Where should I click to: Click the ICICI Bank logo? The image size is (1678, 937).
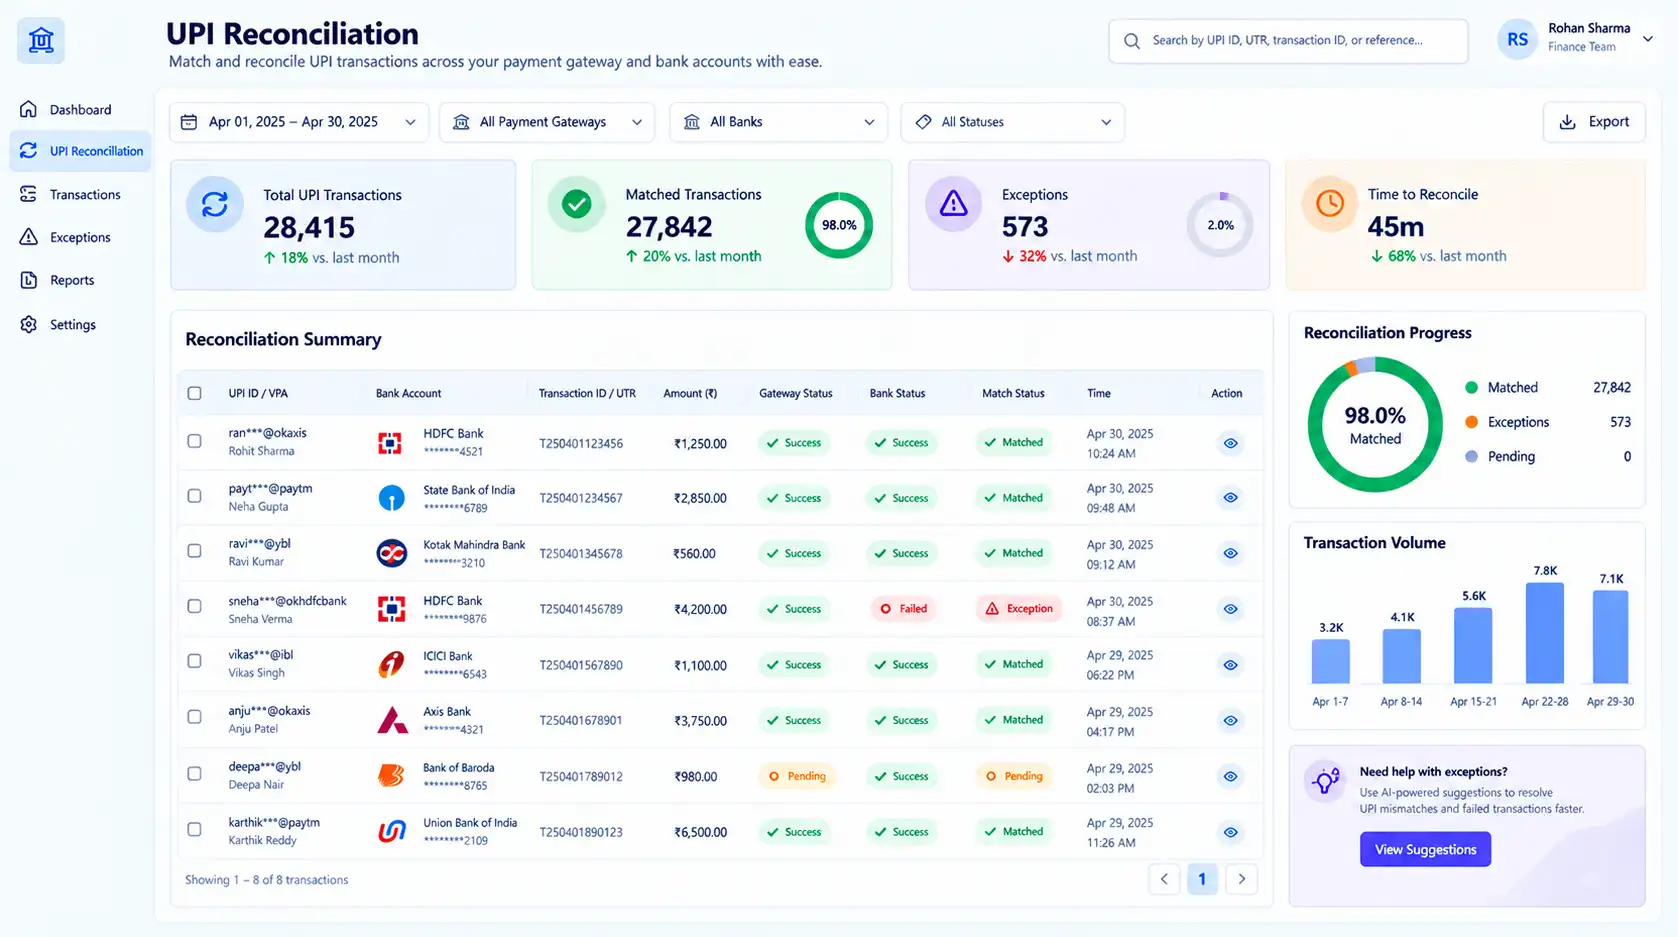coord(391,664)
